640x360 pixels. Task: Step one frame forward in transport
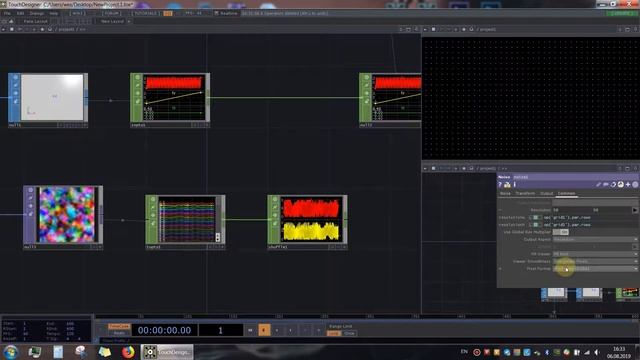tap(318, 330)
